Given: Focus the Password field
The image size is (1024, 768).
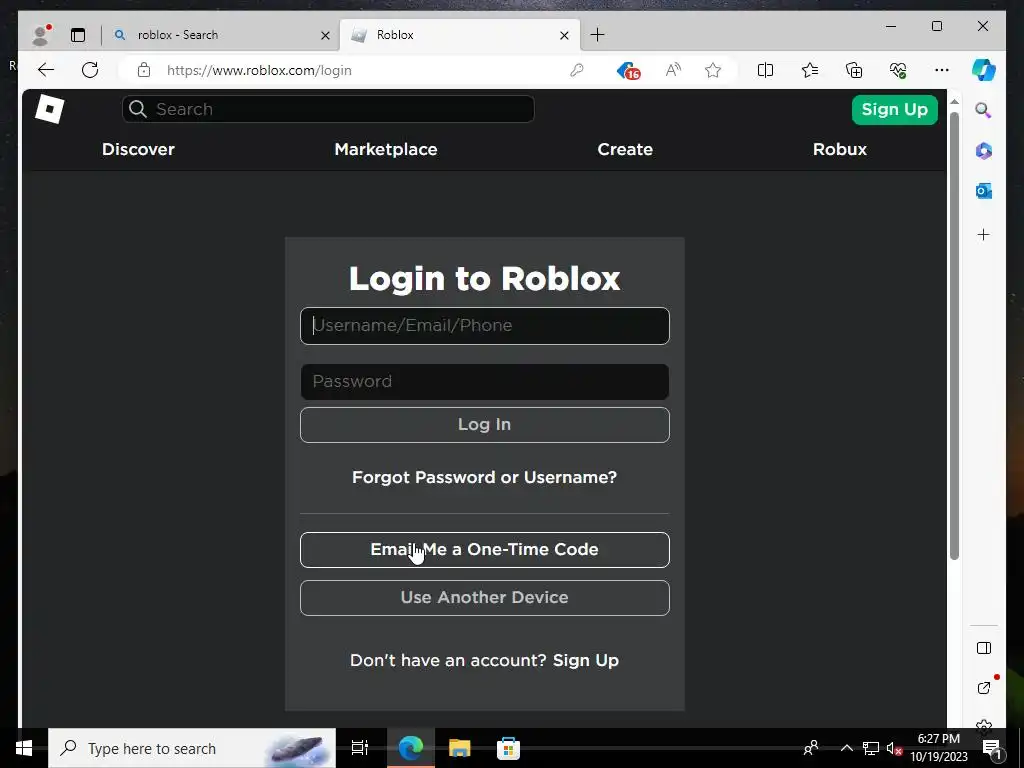Looking at the screenshot, I should [x=485, y=382].
